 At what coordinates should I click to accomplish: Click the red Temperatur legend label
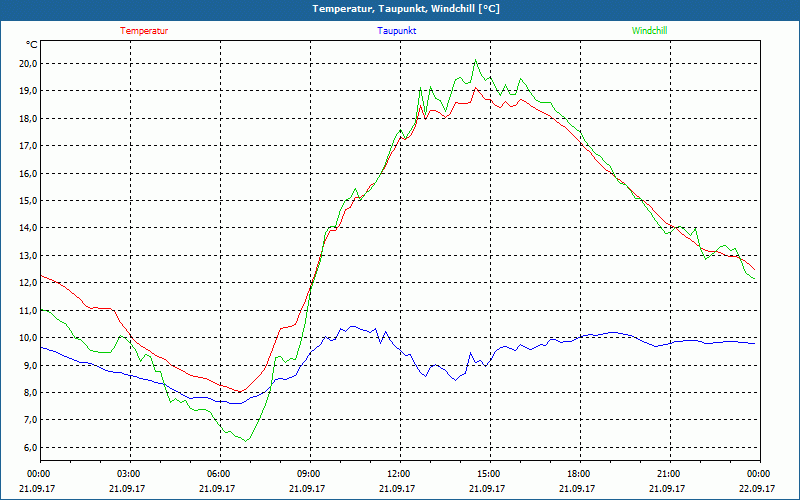144,31
